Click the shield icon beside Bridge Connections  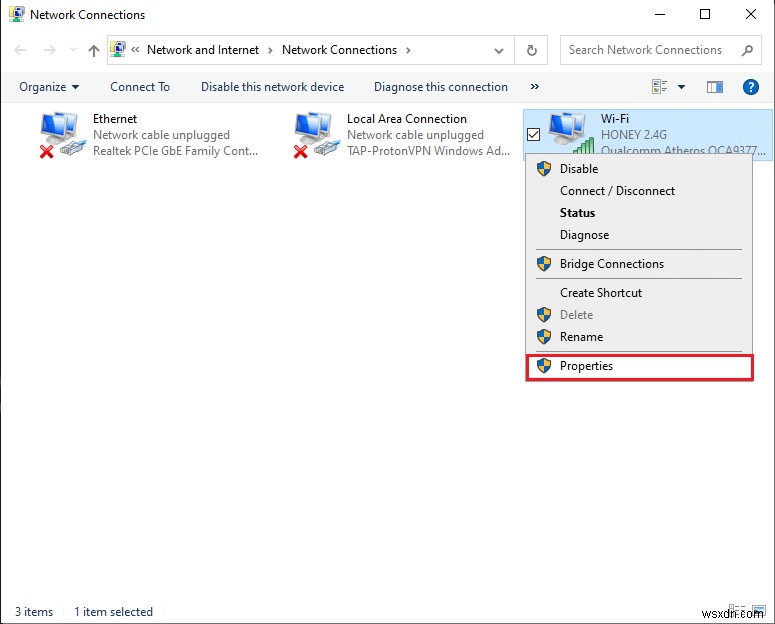coord(544,264)
